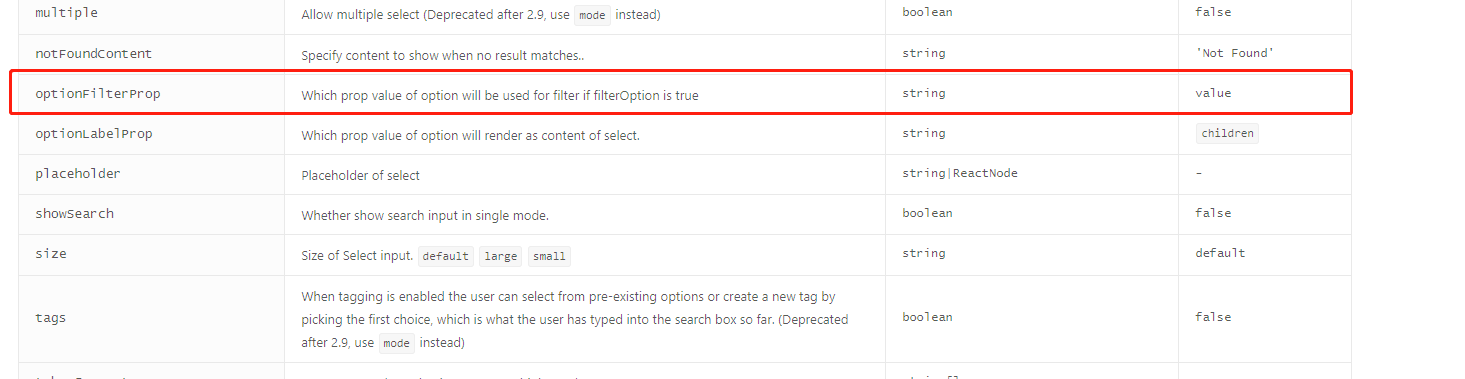Click the 'default' size code tag
The height and width of the screenshot is (379, 1465).
point(445,256)
